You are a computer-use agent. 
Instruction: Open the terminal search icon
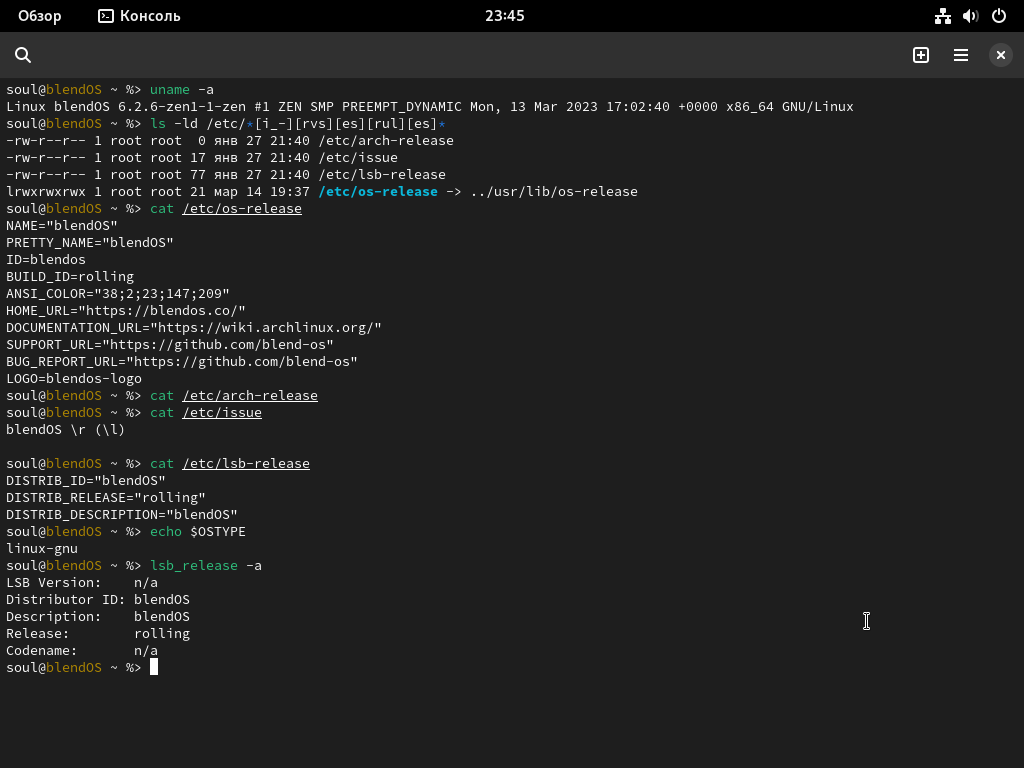[23, 55]
